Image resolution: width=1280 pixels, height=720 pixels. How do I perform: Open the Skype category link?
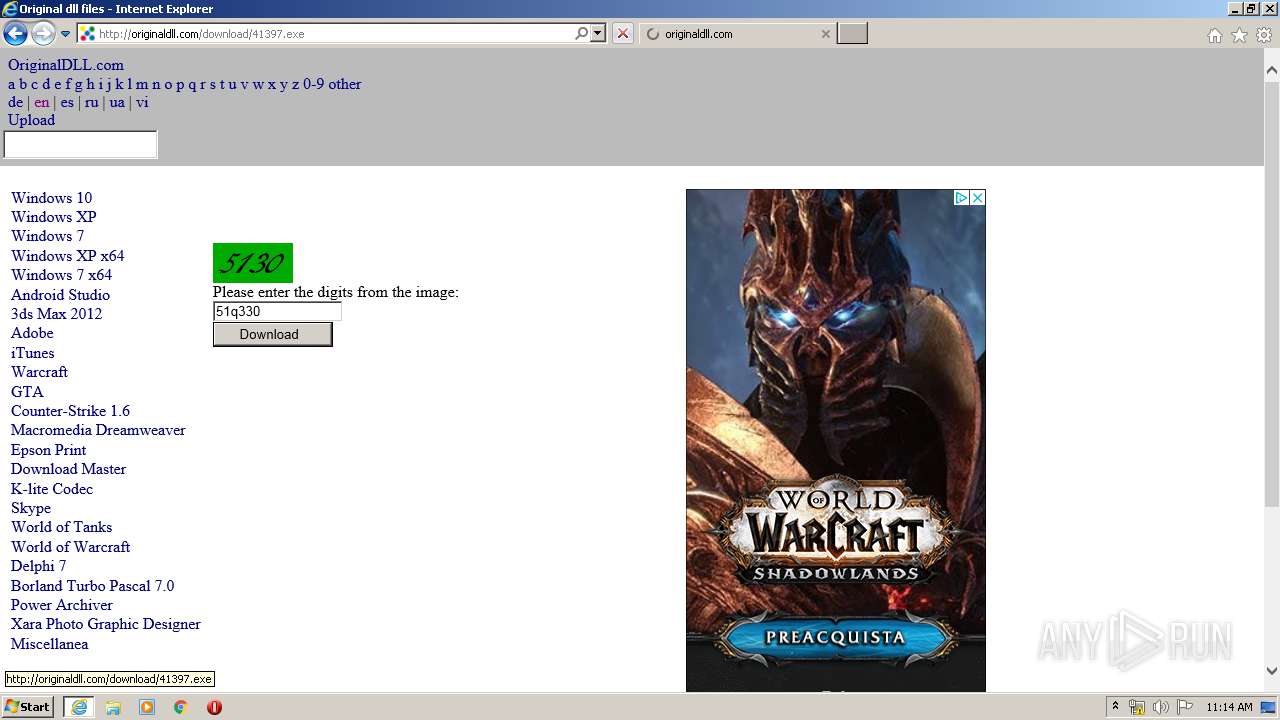pos(31,508)
